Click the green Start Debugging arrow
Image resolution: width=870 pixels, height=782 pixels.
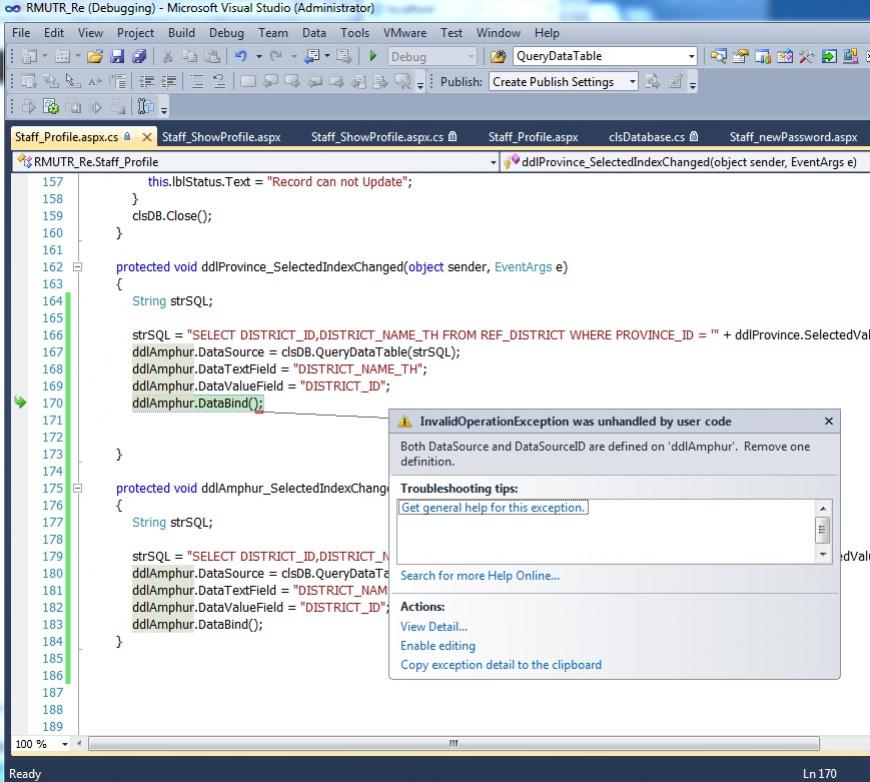click(x=373, y=56)
